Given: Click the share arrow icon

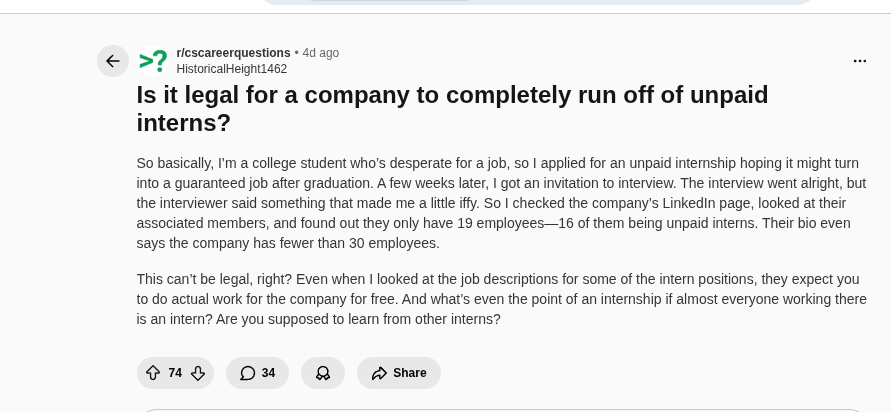Looking at the screenshot, I should 379,373.
